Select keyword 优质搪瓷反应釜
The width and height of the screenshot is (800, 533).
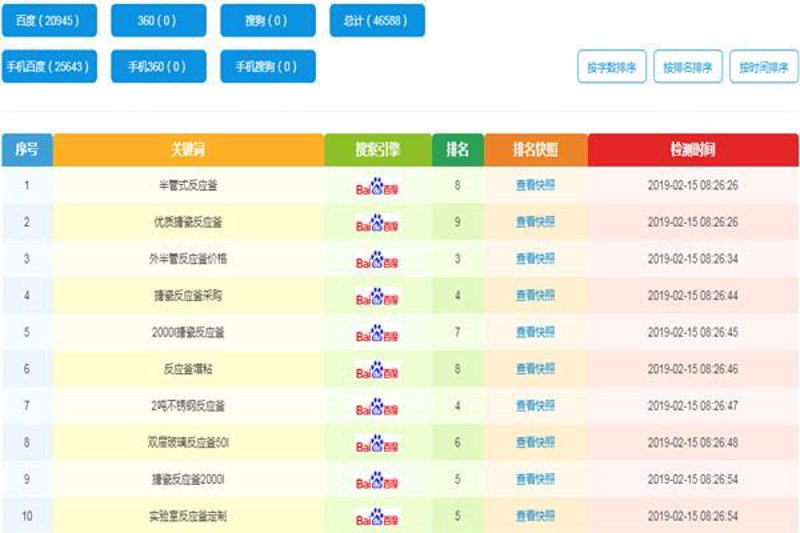[x=188, y=222]
